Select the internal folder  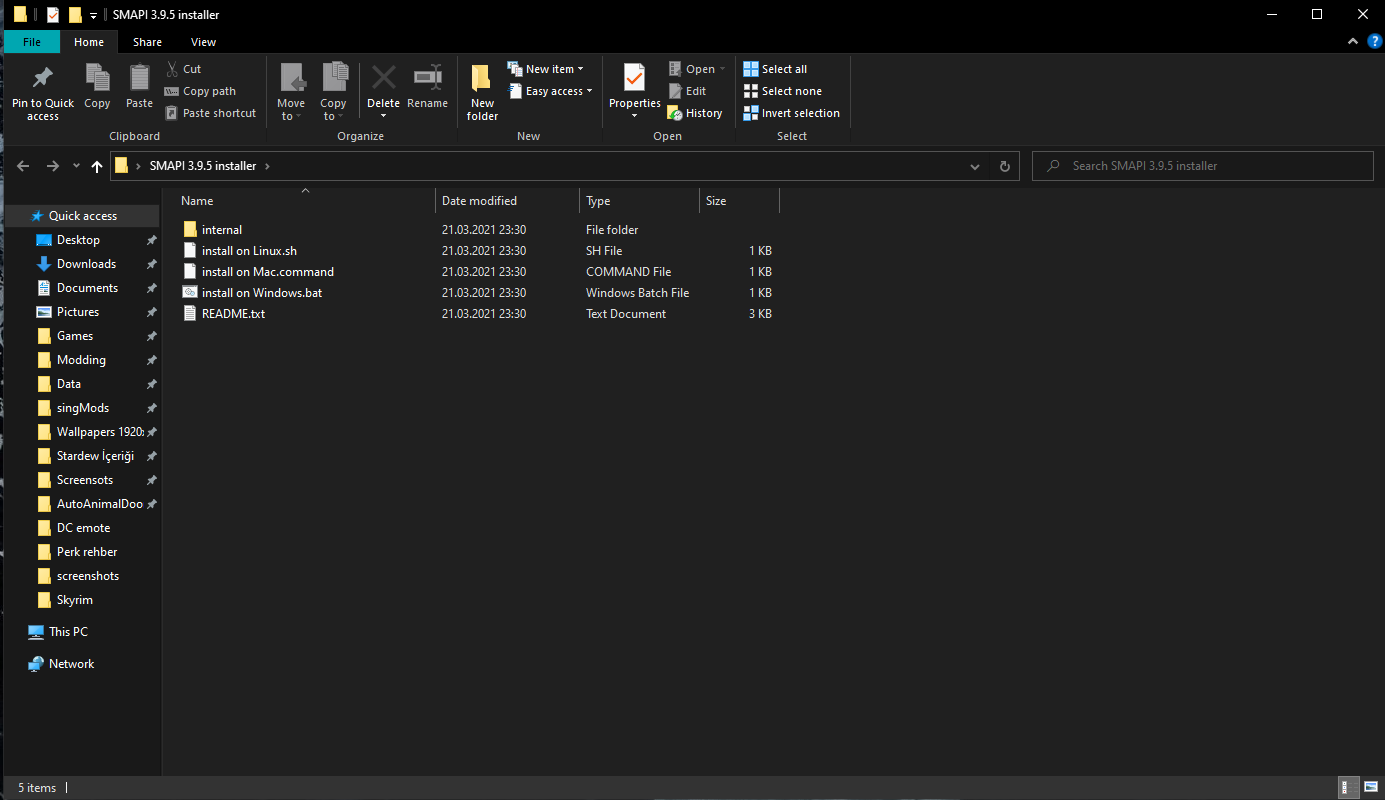[x=222, y=230]
